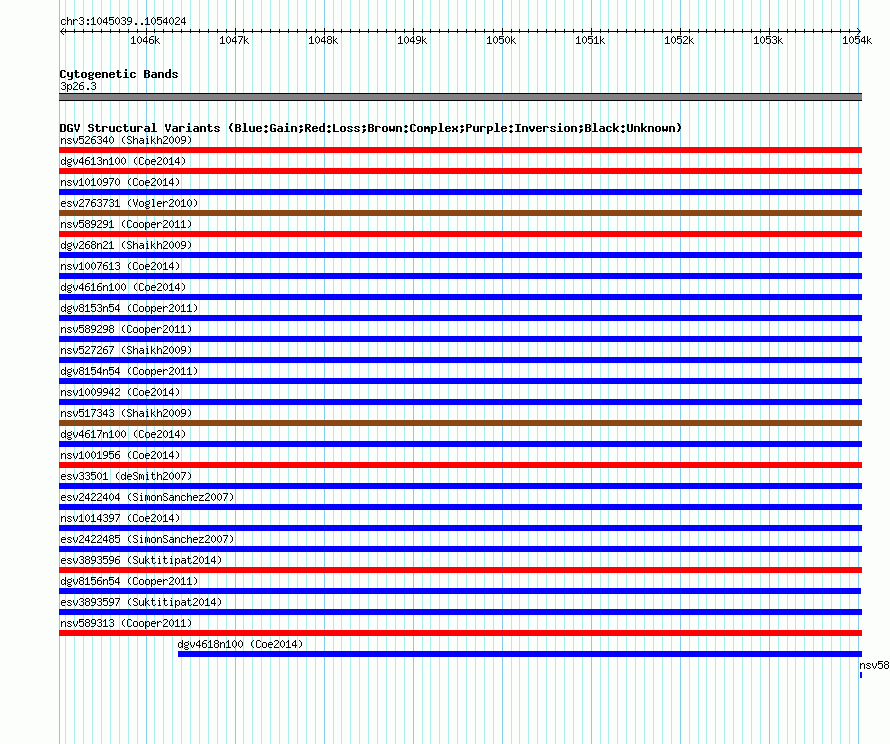Click the blue bar under esv33501
This screenshot has height=744, width=890.
[460, 486]
